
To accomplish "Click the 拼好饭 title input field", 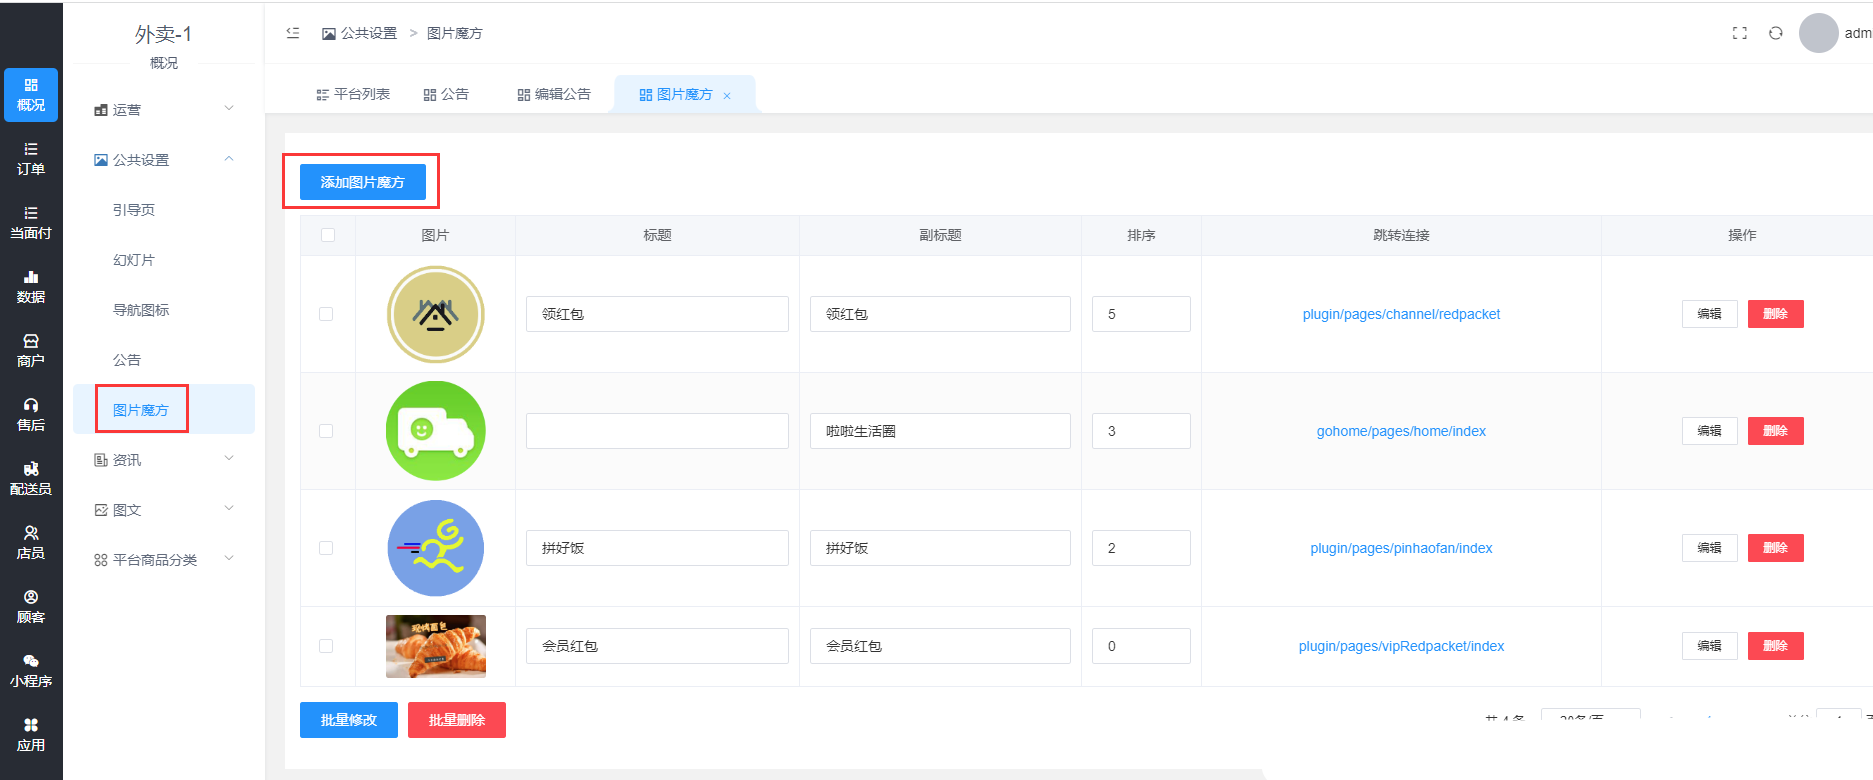I will pos(657,548).
